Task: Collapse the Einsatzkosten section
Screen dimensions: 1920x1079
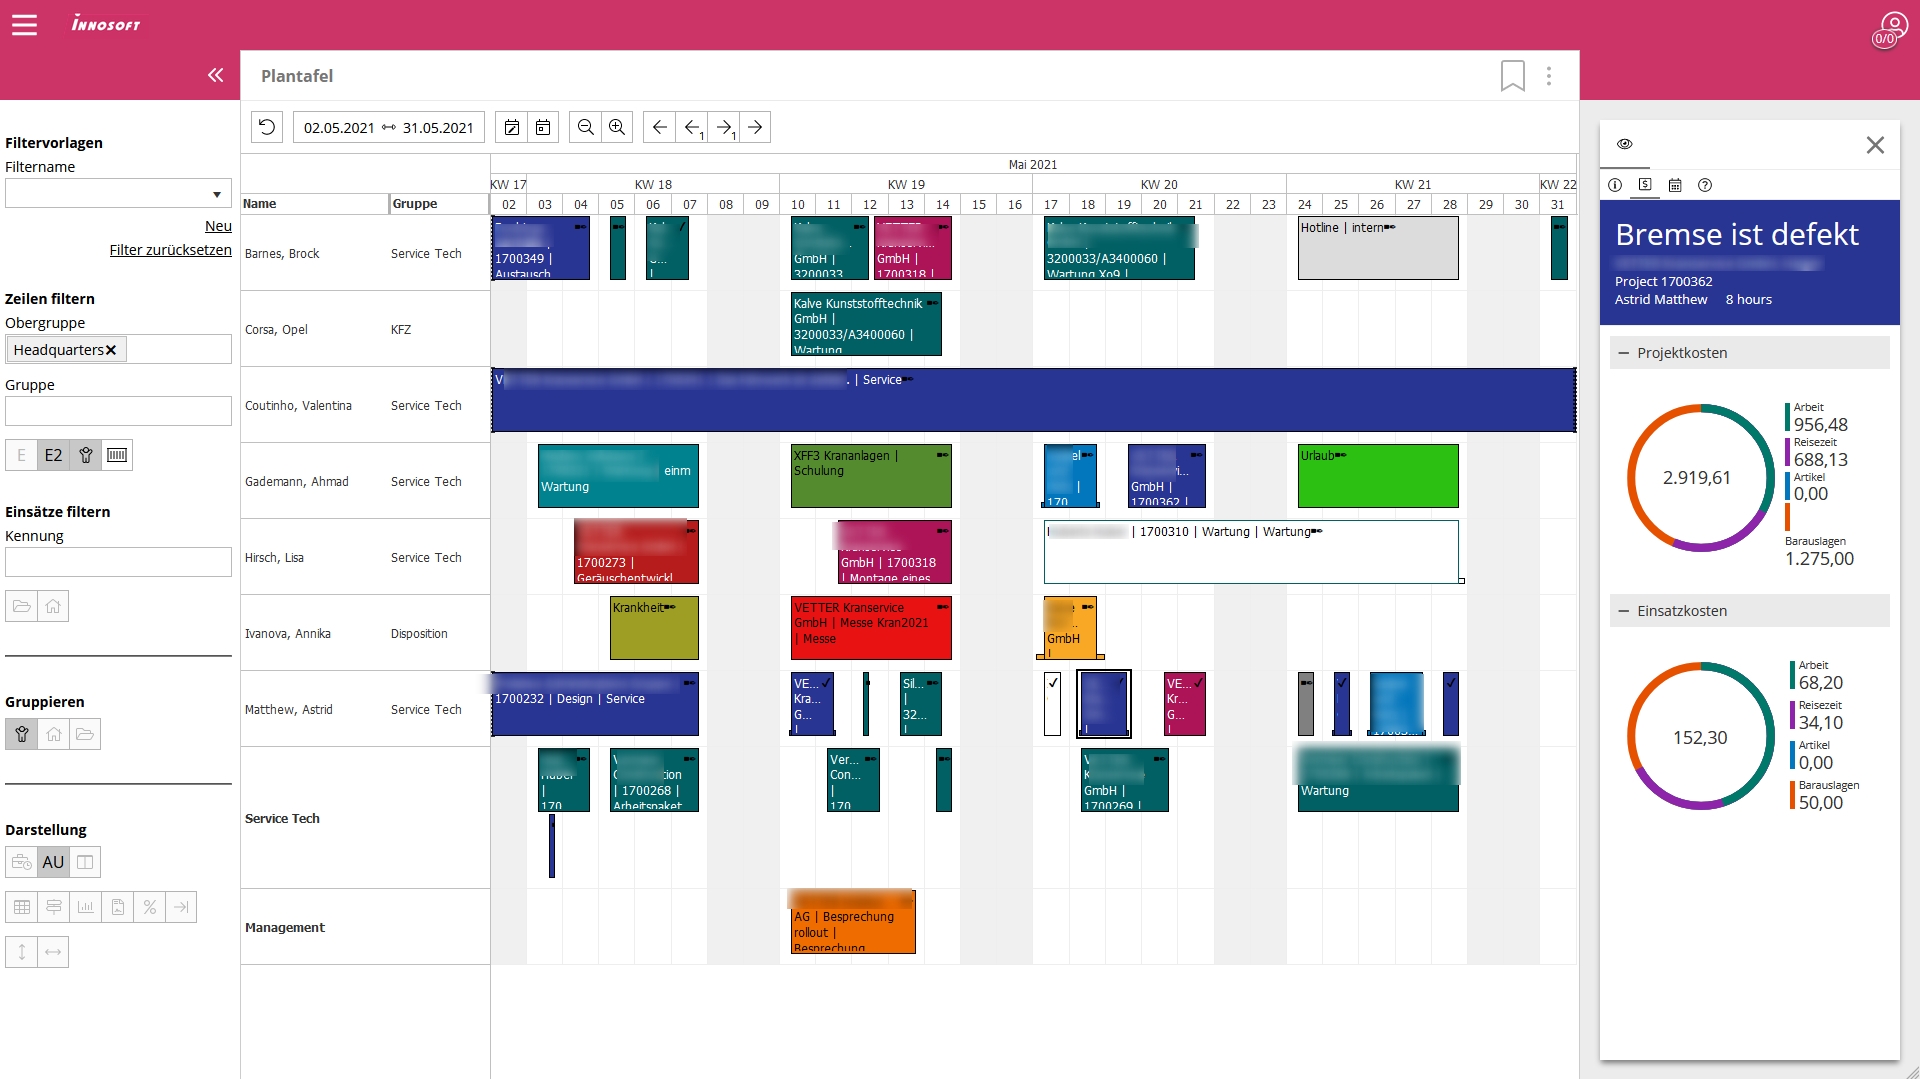Action: click(x=1750, y=611)
